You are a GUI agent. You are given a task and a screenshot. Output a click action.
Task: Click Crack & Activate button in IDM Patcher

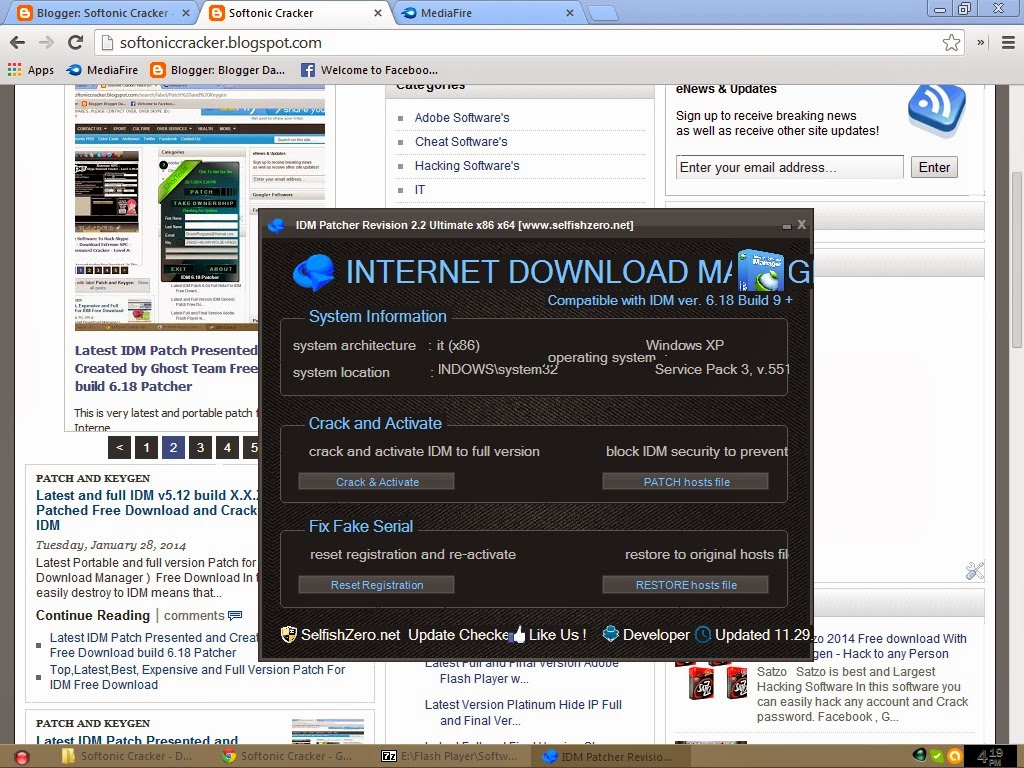[x=376, y=482]
